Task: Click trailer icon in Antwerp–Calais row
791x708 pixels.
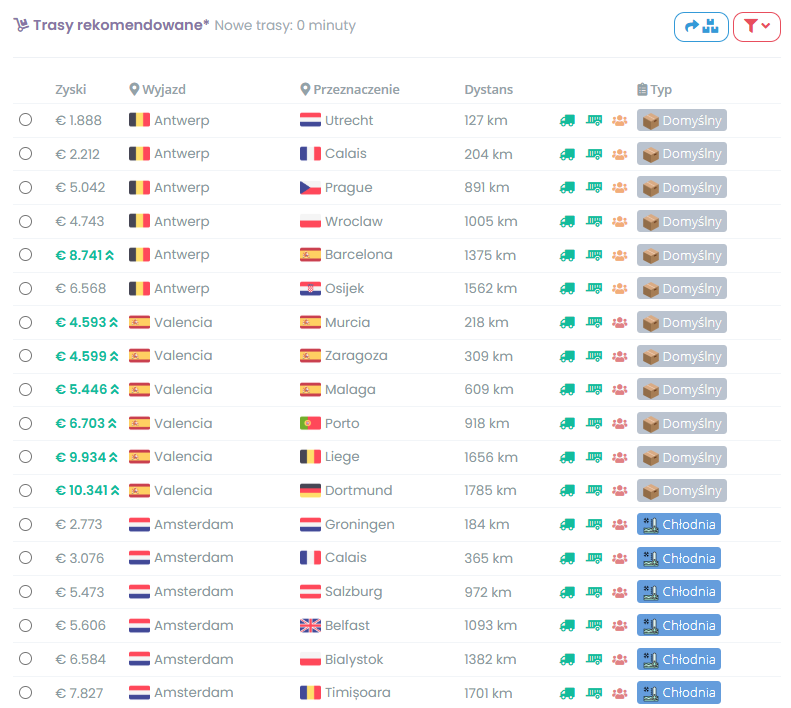Action: click(x=594, y=154)
